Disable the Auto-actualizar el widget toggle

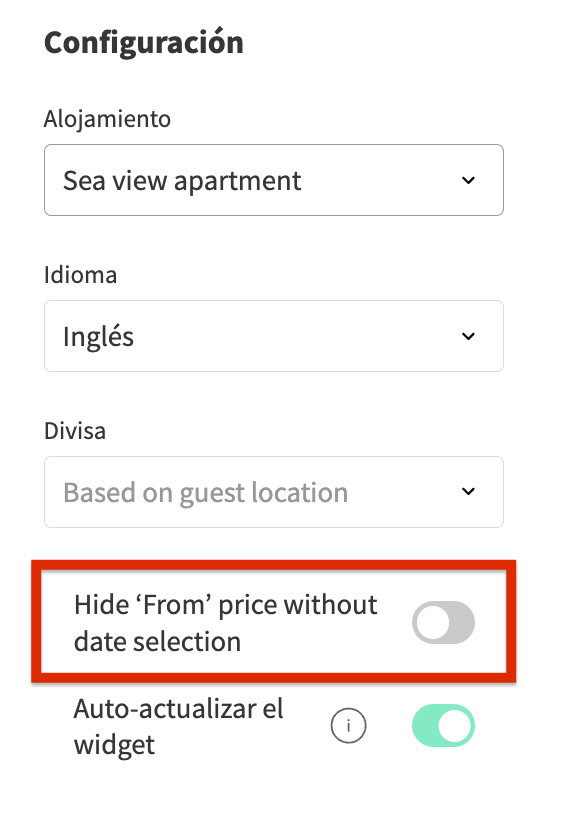(444, 725)
